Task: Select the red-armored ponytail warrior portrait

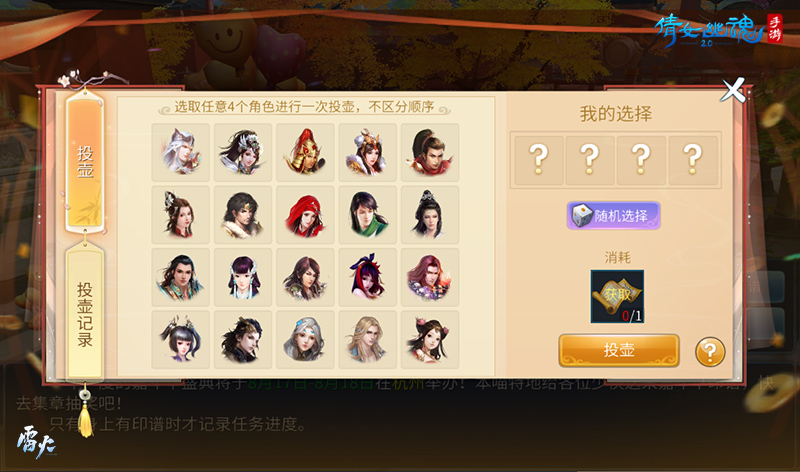Action: [430, 152]
